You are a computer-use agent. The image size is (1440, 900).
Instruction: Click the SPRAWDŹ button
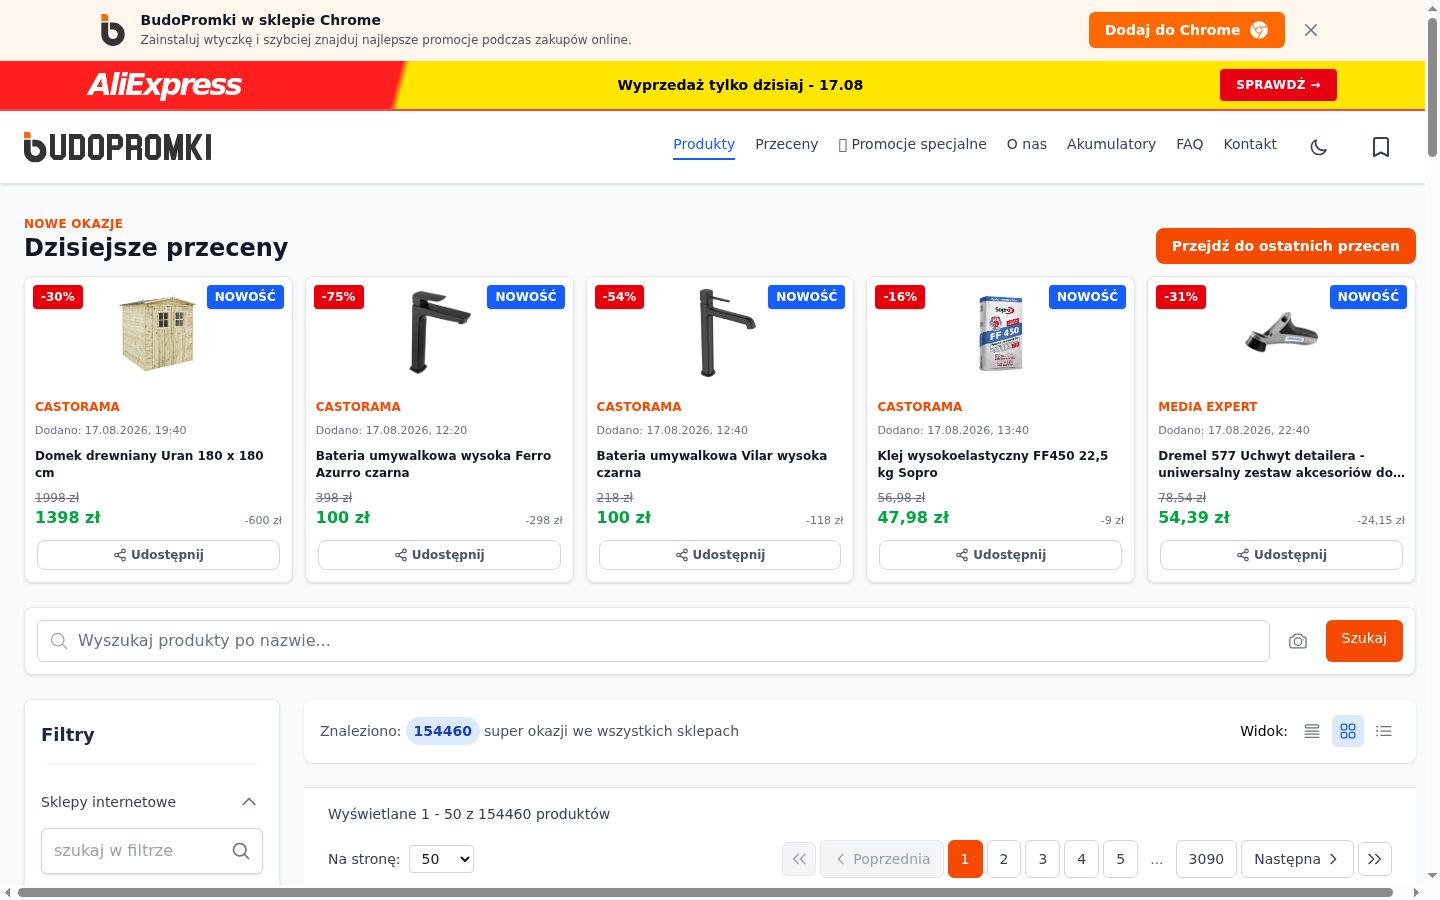point(1278,85)
